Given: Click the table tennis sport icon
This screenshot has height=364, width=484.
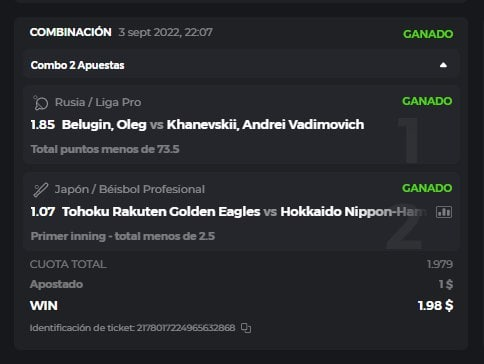Looking at the screenshot, I should point(41,103).
